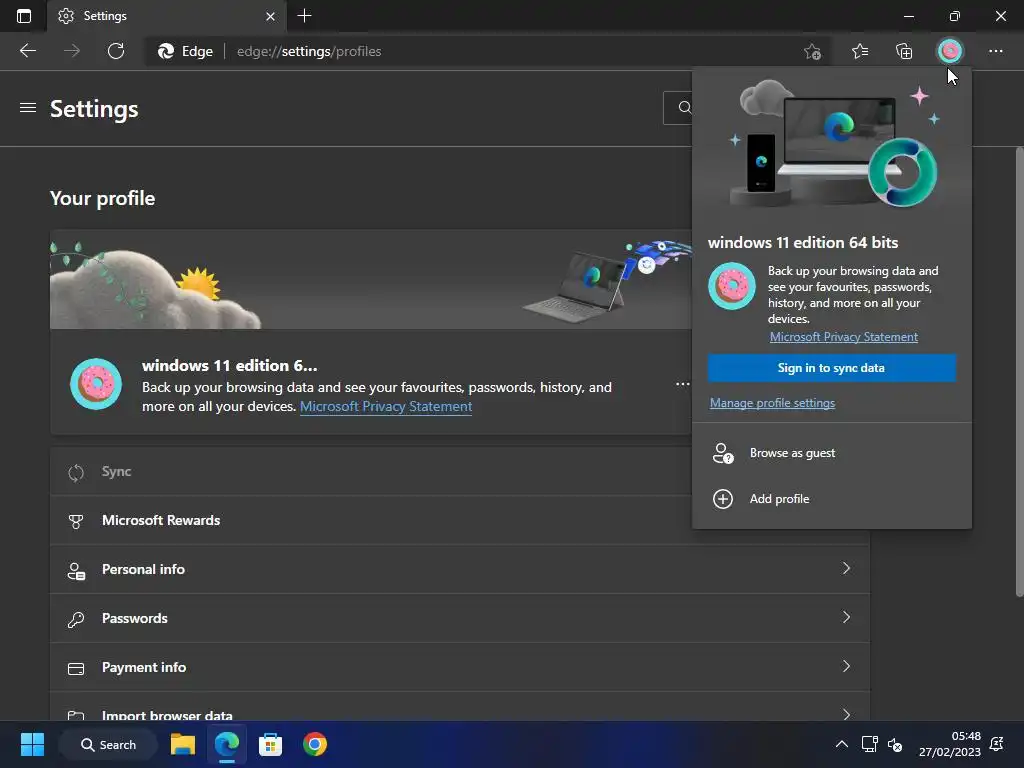Click the Passwords key icon
Image resolution: width=1024 pixels, height=768 pixels.
[76, 619]
